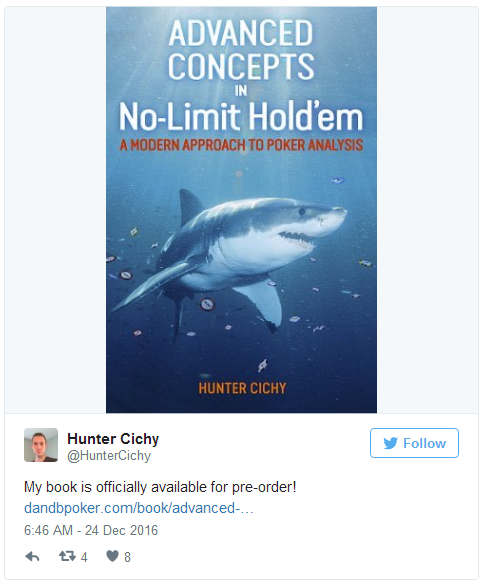Screen dimensions: 483x585
Task: View the retweet count of 4
Action: click(84, 557)
